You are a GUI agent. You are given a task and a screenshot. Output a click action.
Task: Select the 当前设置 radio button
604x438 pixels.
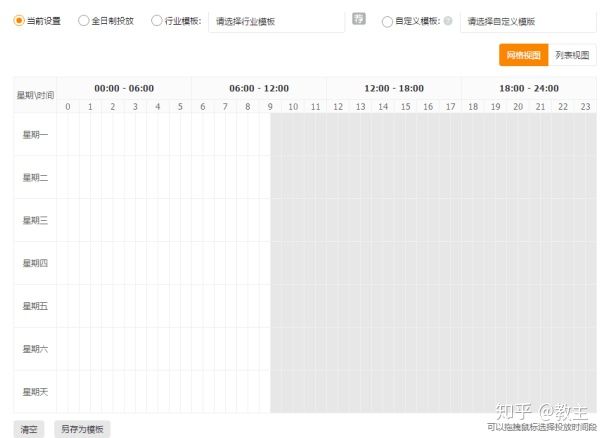pyautogui.click(x=19, y=20)
